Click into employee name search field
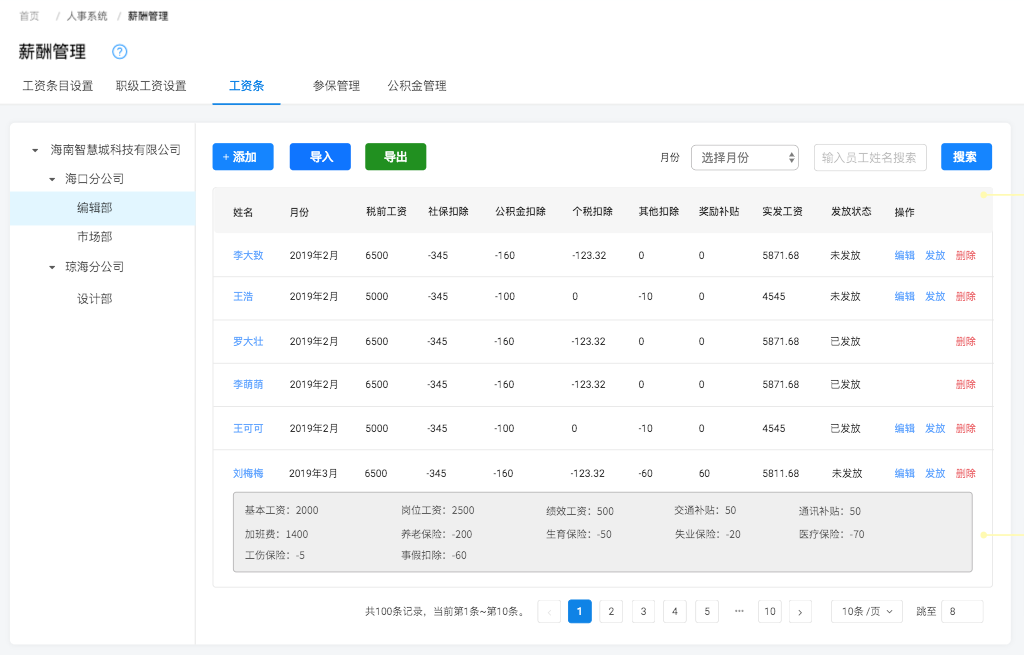The image size is (1024, 655). [870, 157]
